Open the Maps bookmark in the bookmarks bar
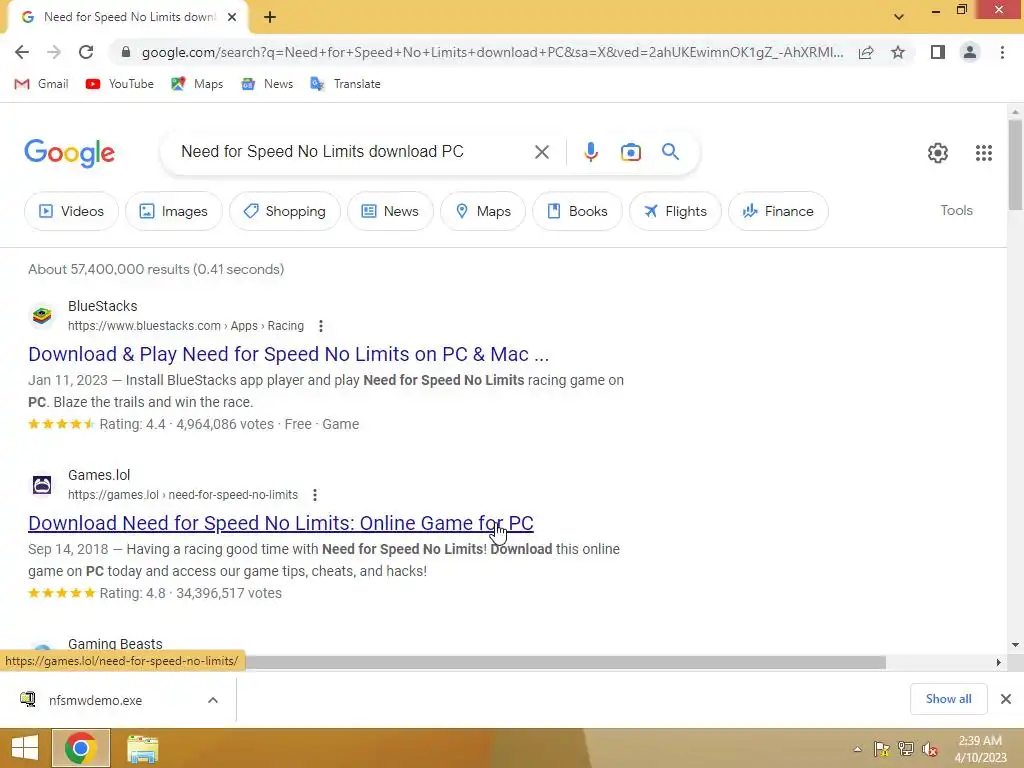The width and height of the screenshot is (1024, 768). pyautogui.click(x=197, y=84)
